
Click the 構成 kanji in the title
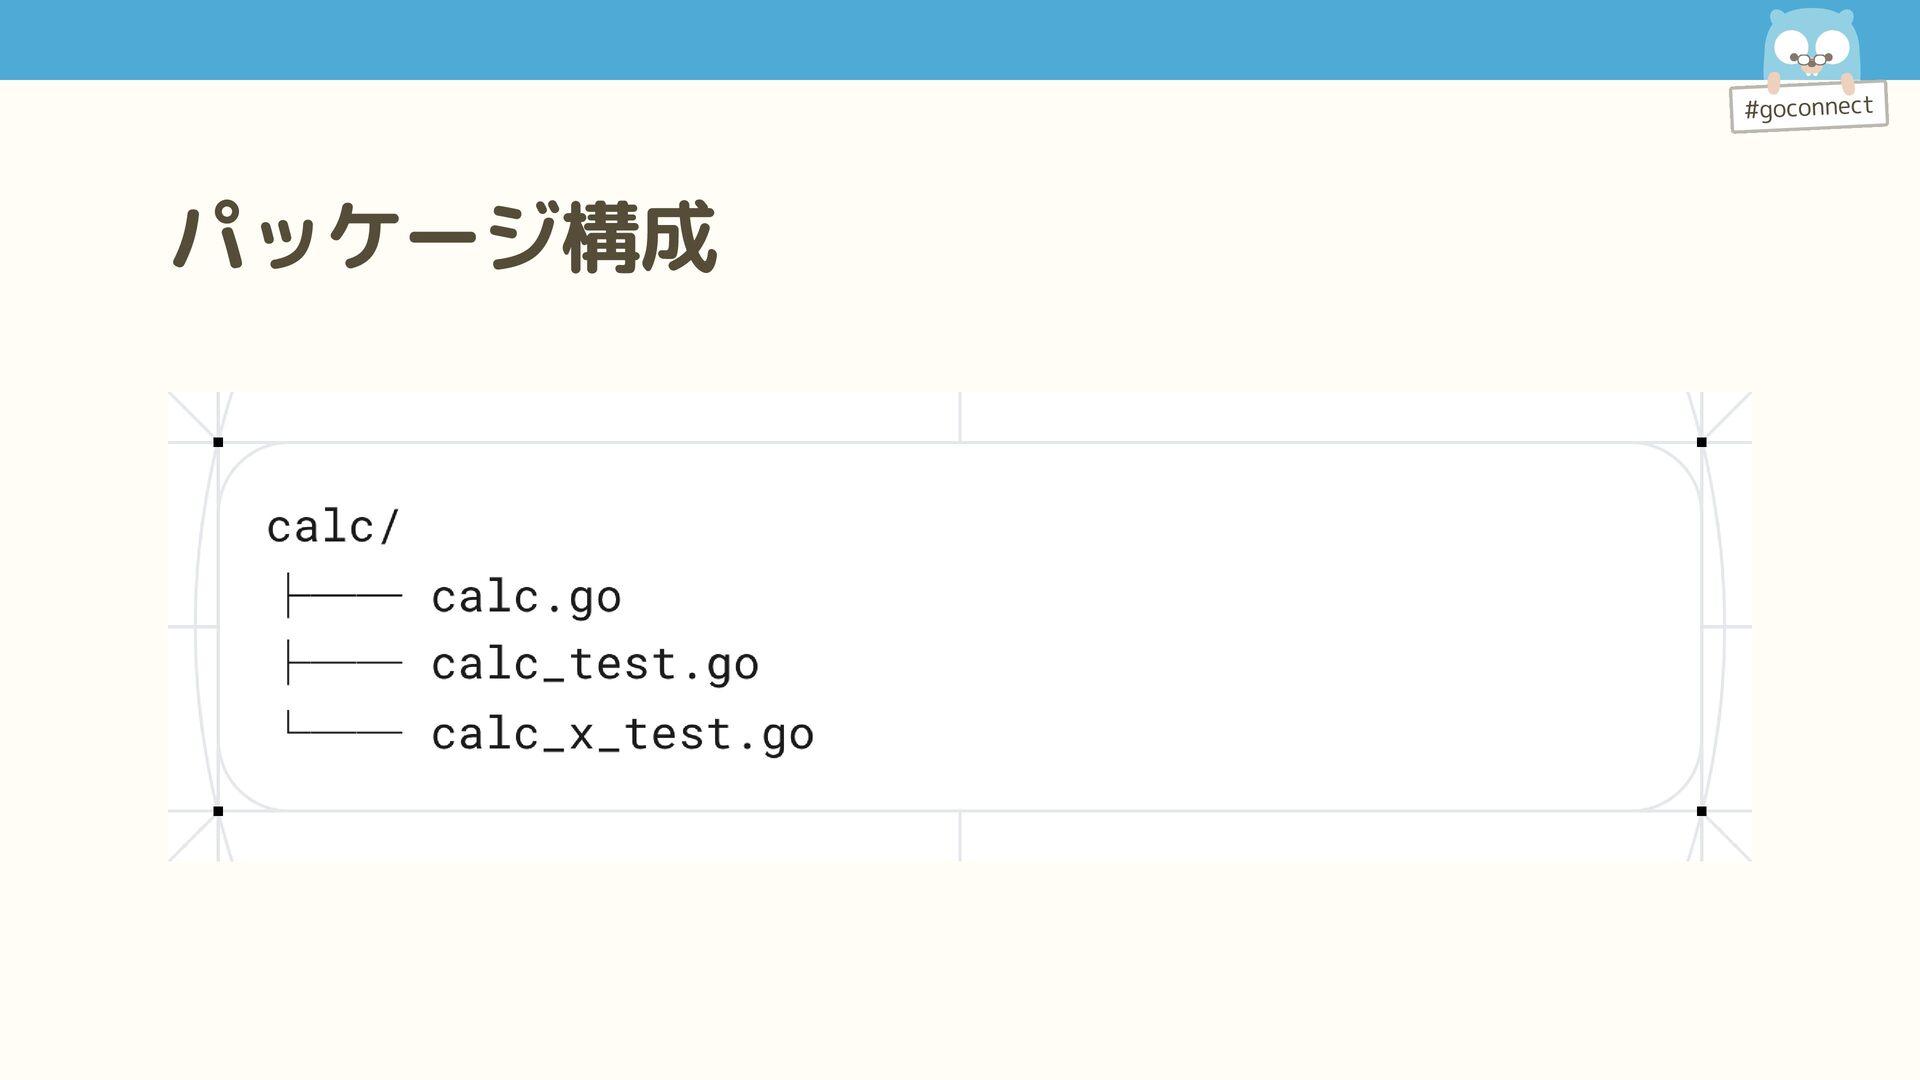click(640, 238)
